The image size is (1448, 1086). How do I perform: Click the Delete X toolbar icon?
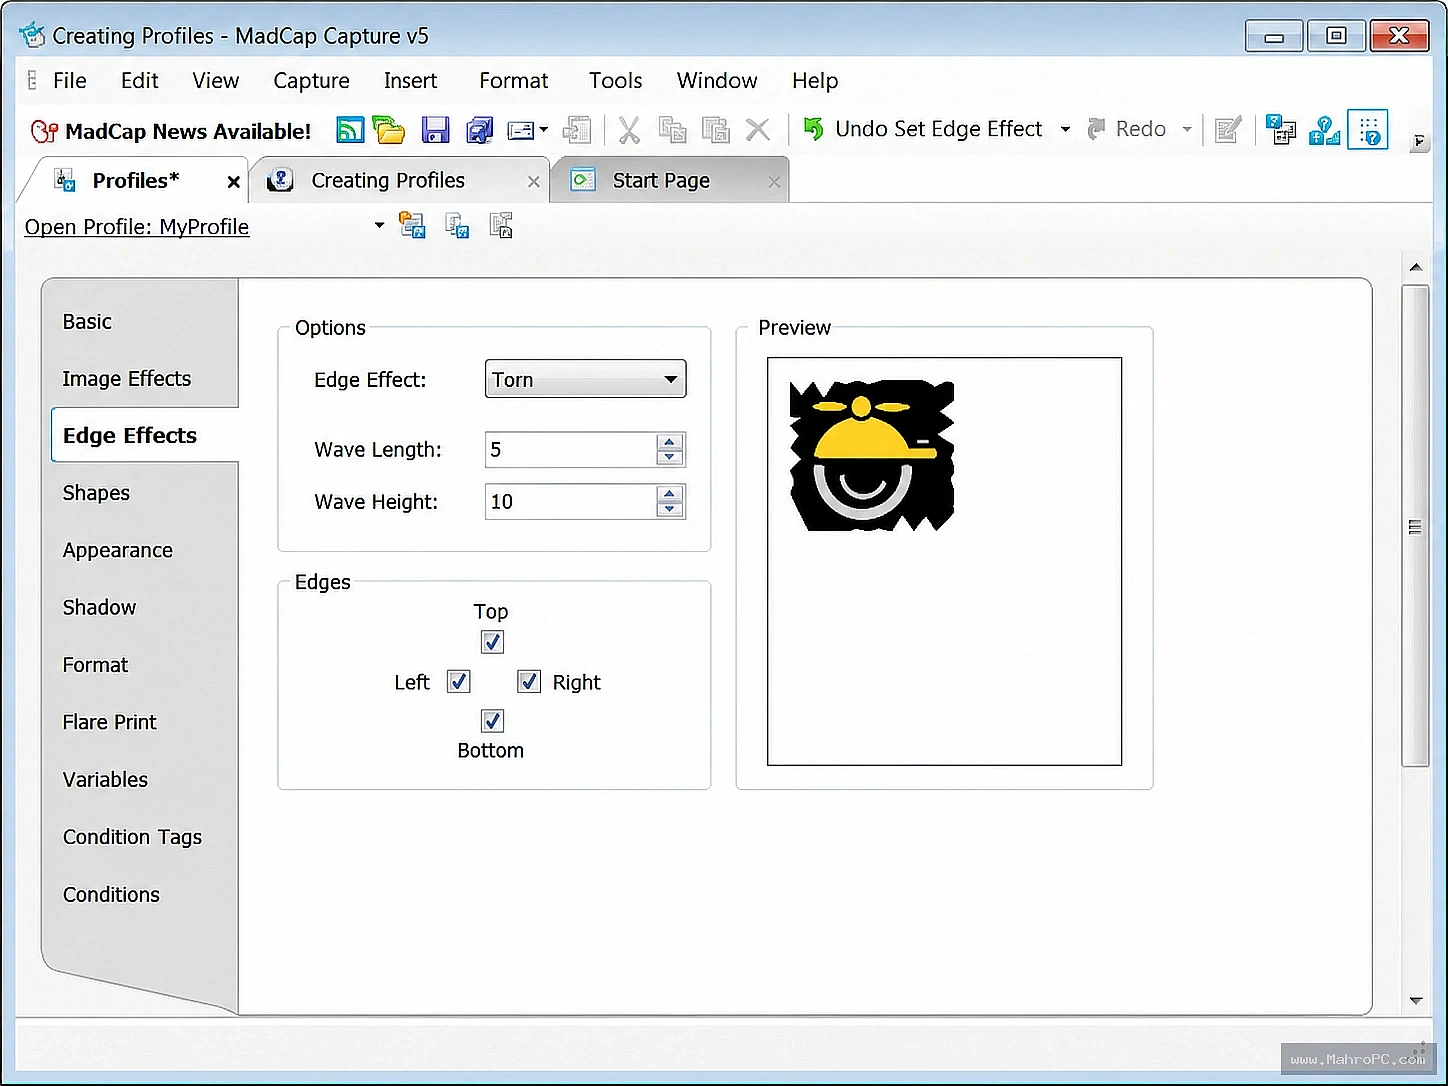[x=758, y=130]
